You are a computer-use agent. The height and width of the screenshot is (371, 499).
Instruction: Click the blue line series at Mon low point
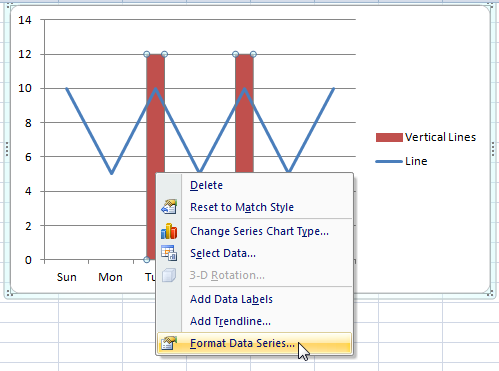click(x=112, y=173)
